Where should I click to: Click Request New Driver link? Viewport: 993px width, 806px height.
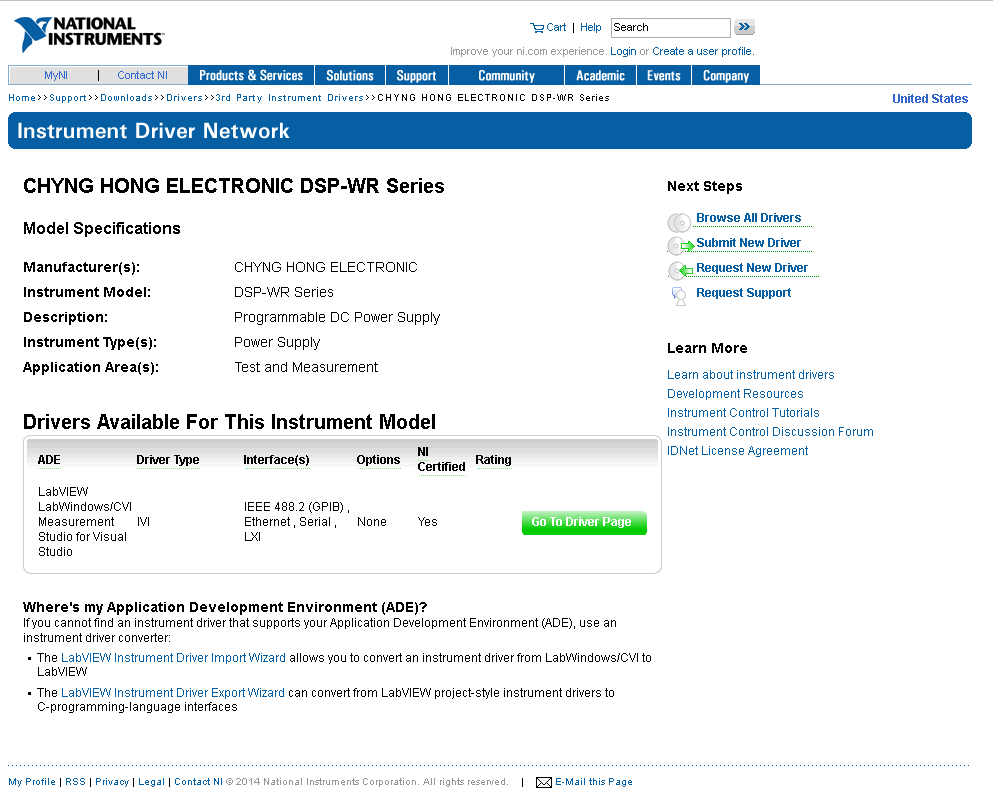[x=752, y=268]
